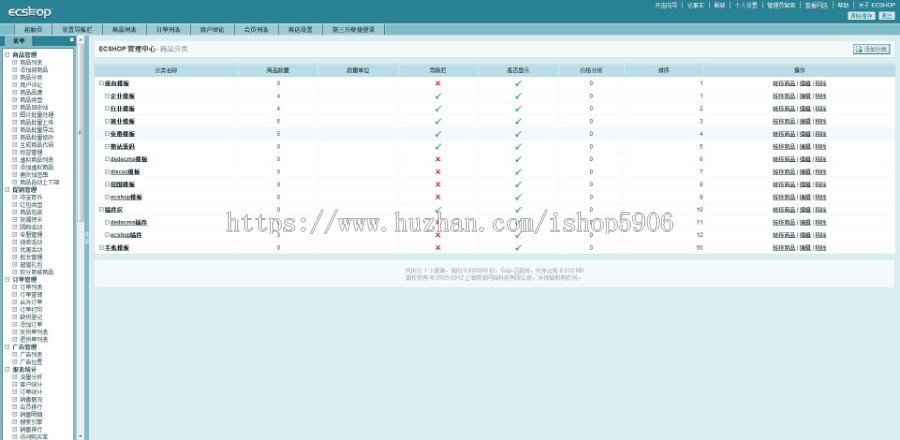Collapse 商品管理 group in sidebar
Image resolution: width=900 pixels, height=440 pixels.
click(7, 54)
